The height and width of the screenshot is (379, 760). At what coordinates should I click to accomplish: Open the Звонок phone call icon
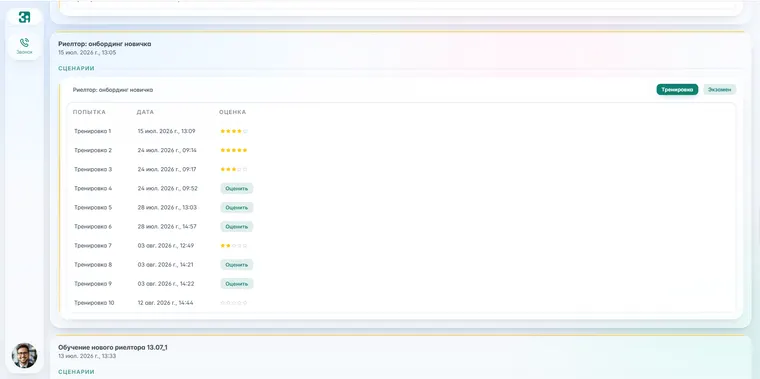point(24,47)
